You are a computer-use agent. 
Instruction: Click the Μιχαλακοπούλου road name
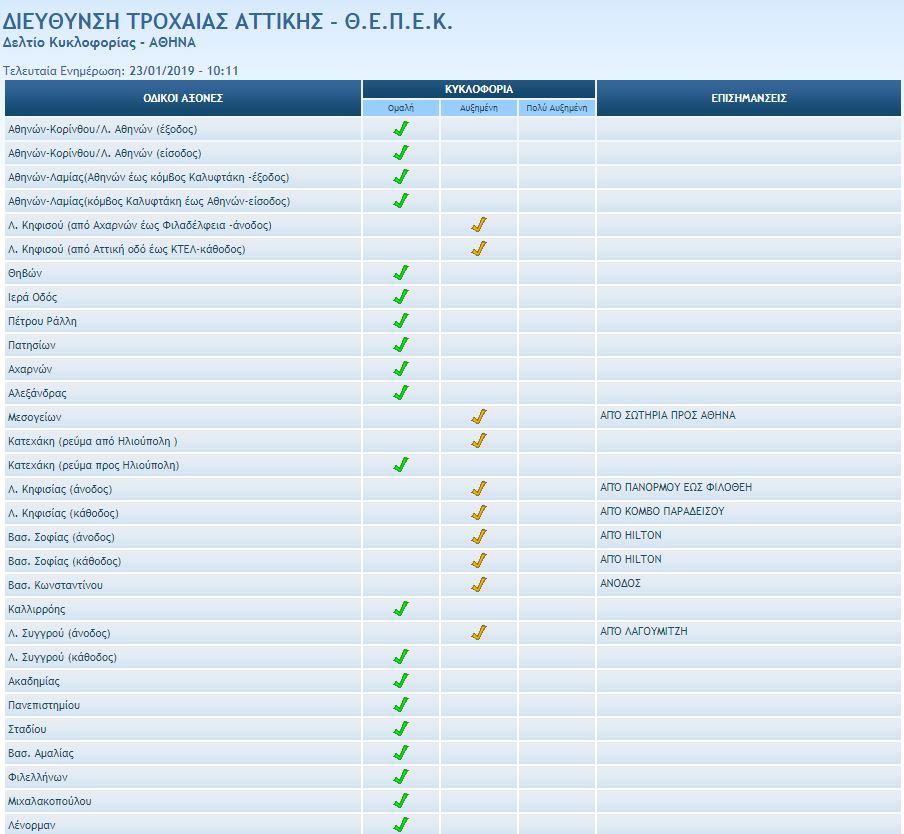click(50, 801)
